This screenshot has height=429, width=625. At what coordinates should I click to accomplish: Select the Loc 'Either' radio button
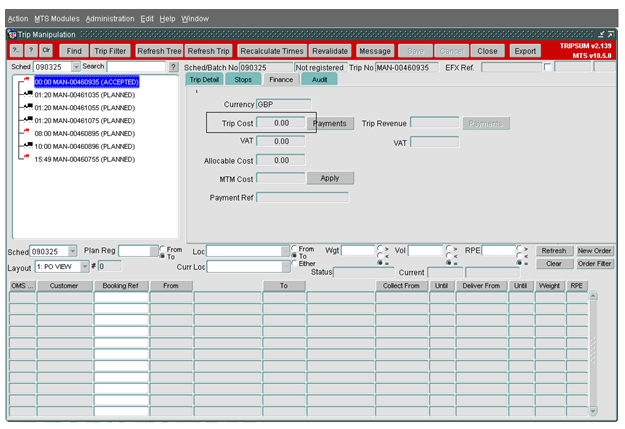(x=295, y=263)
